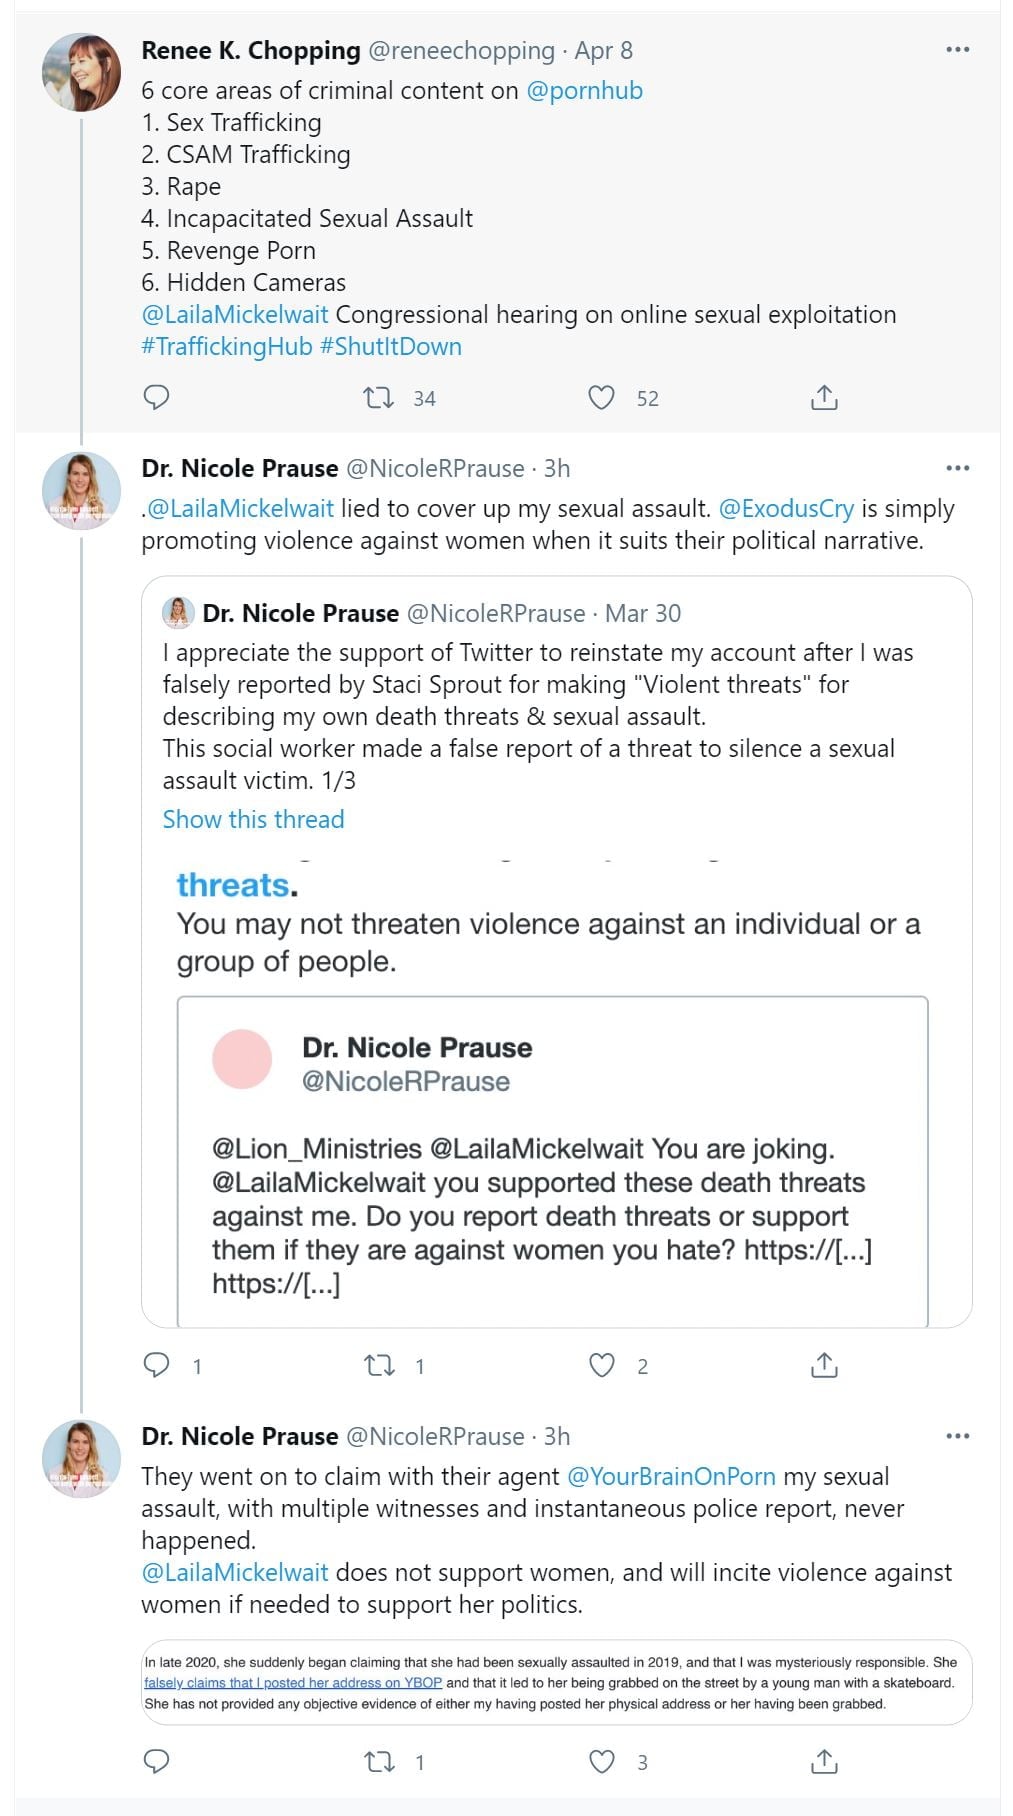Reply to the tweet with 1 reply

(x=157, y=1365)
